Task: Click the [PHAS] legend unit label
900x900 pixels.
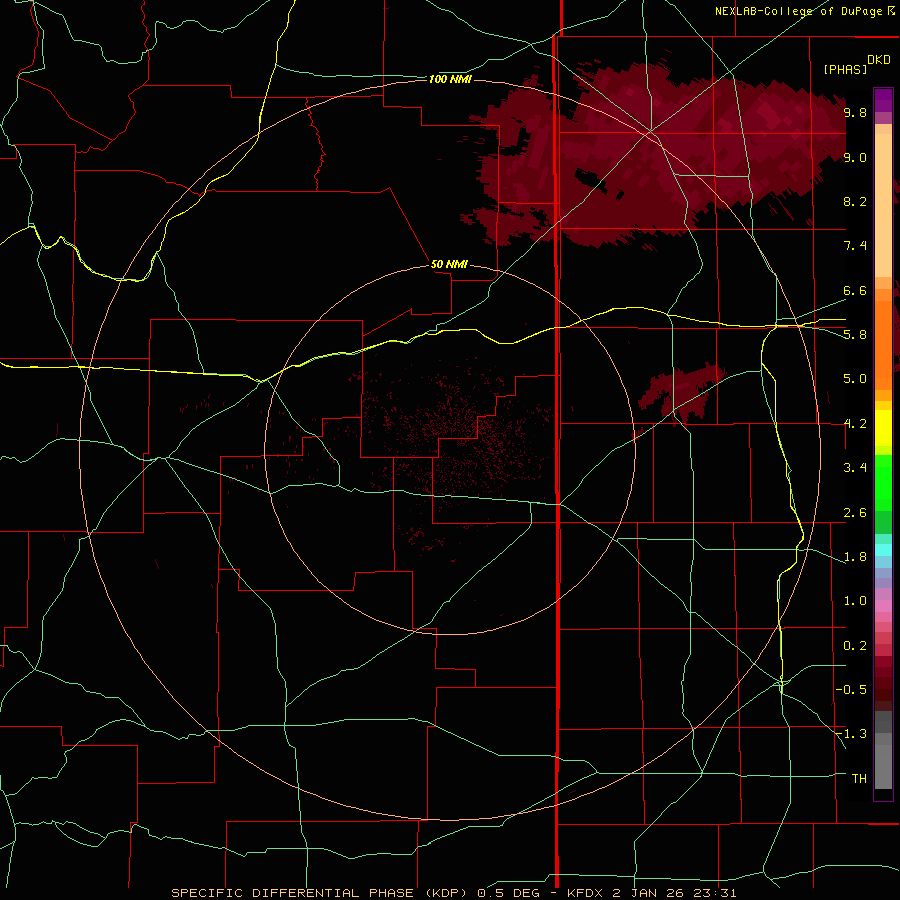Action: (845, 69)
